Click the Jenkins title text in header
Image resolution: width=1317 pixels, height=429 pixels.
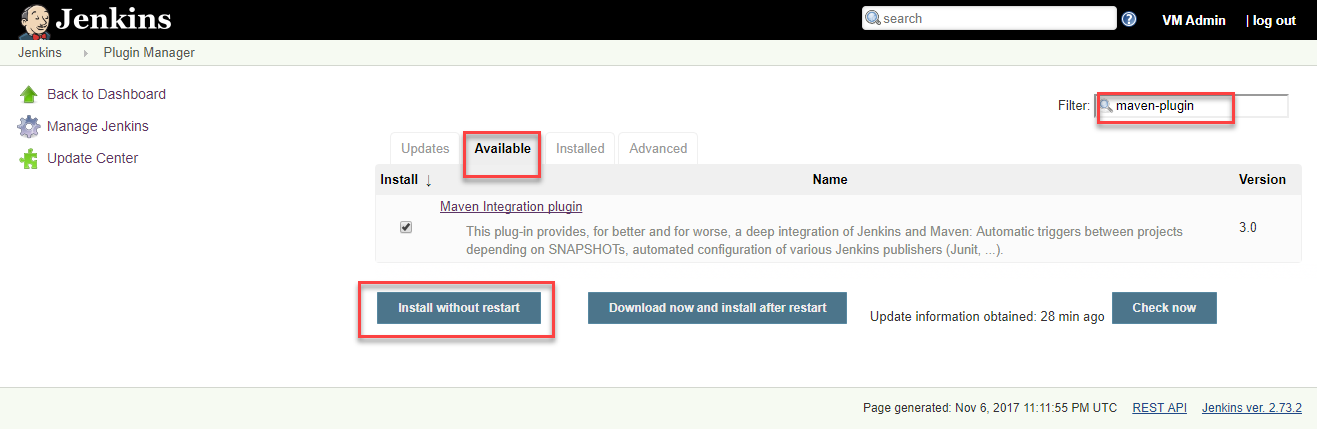(x=114, y=19)
